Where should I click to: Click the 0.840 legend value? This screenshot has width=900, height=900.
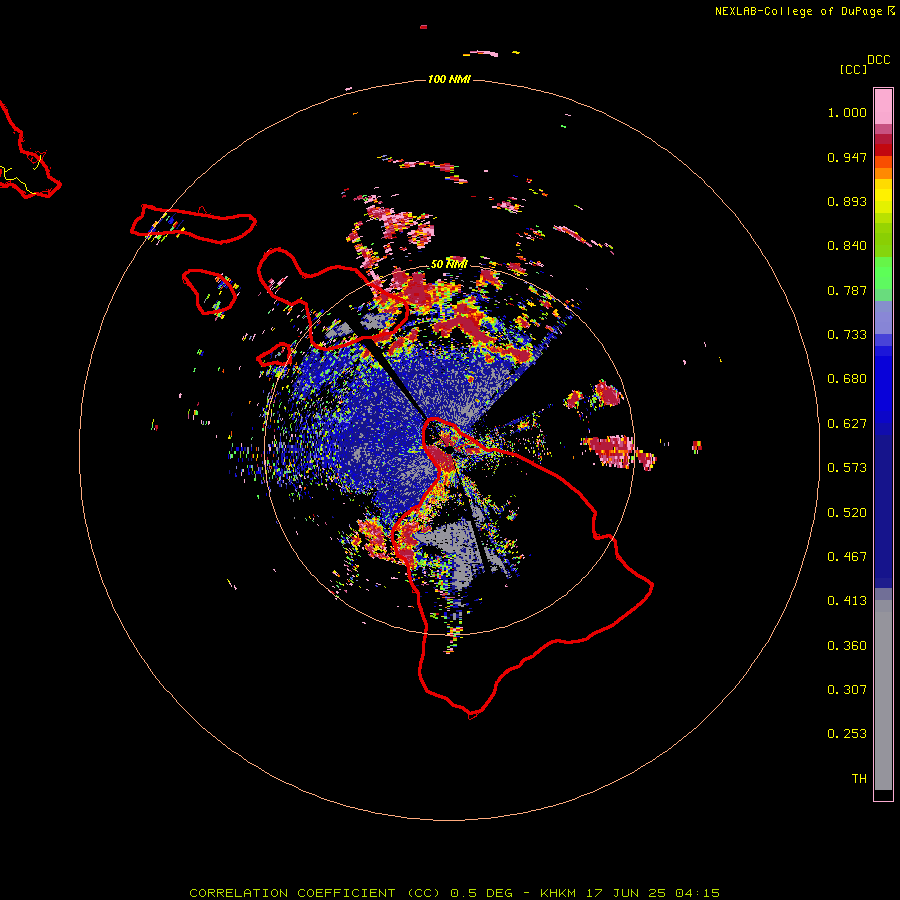point(847,246)
